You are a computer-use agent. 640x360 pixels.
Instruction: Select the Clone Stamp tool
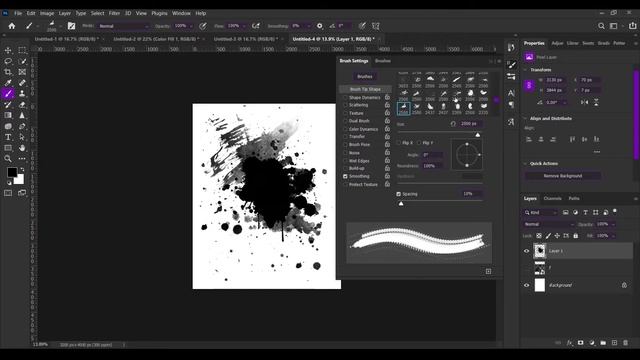tap(22, 94)
